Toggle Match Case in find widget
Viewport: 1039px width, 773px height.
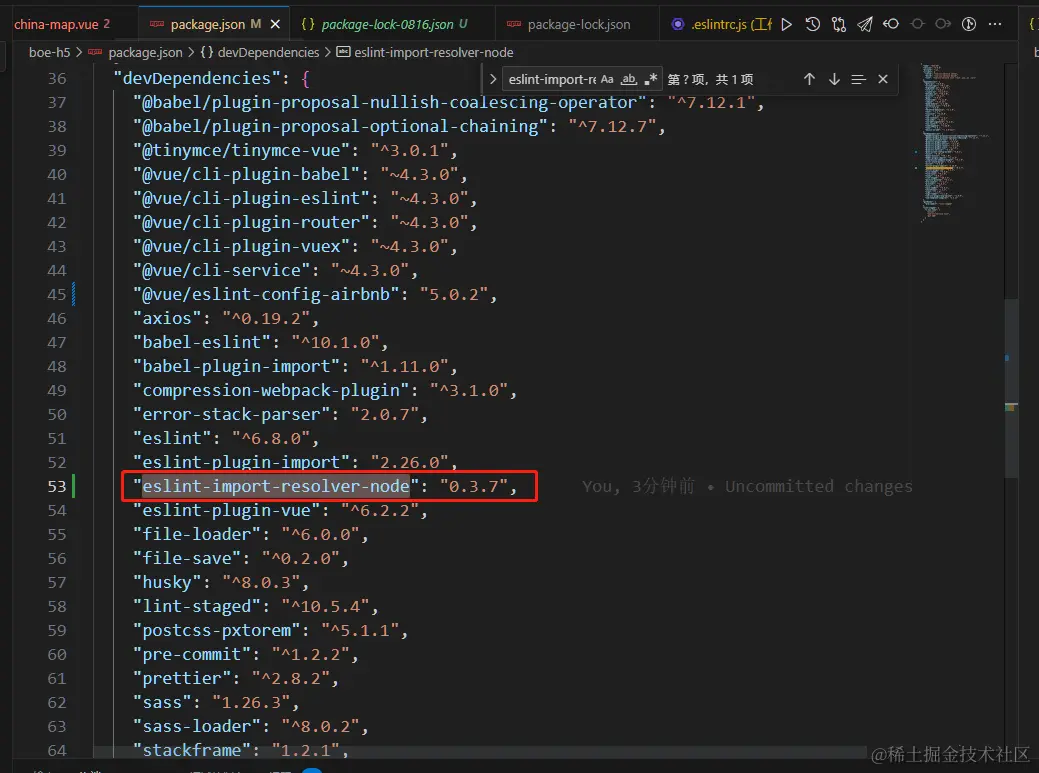[607, 79]
